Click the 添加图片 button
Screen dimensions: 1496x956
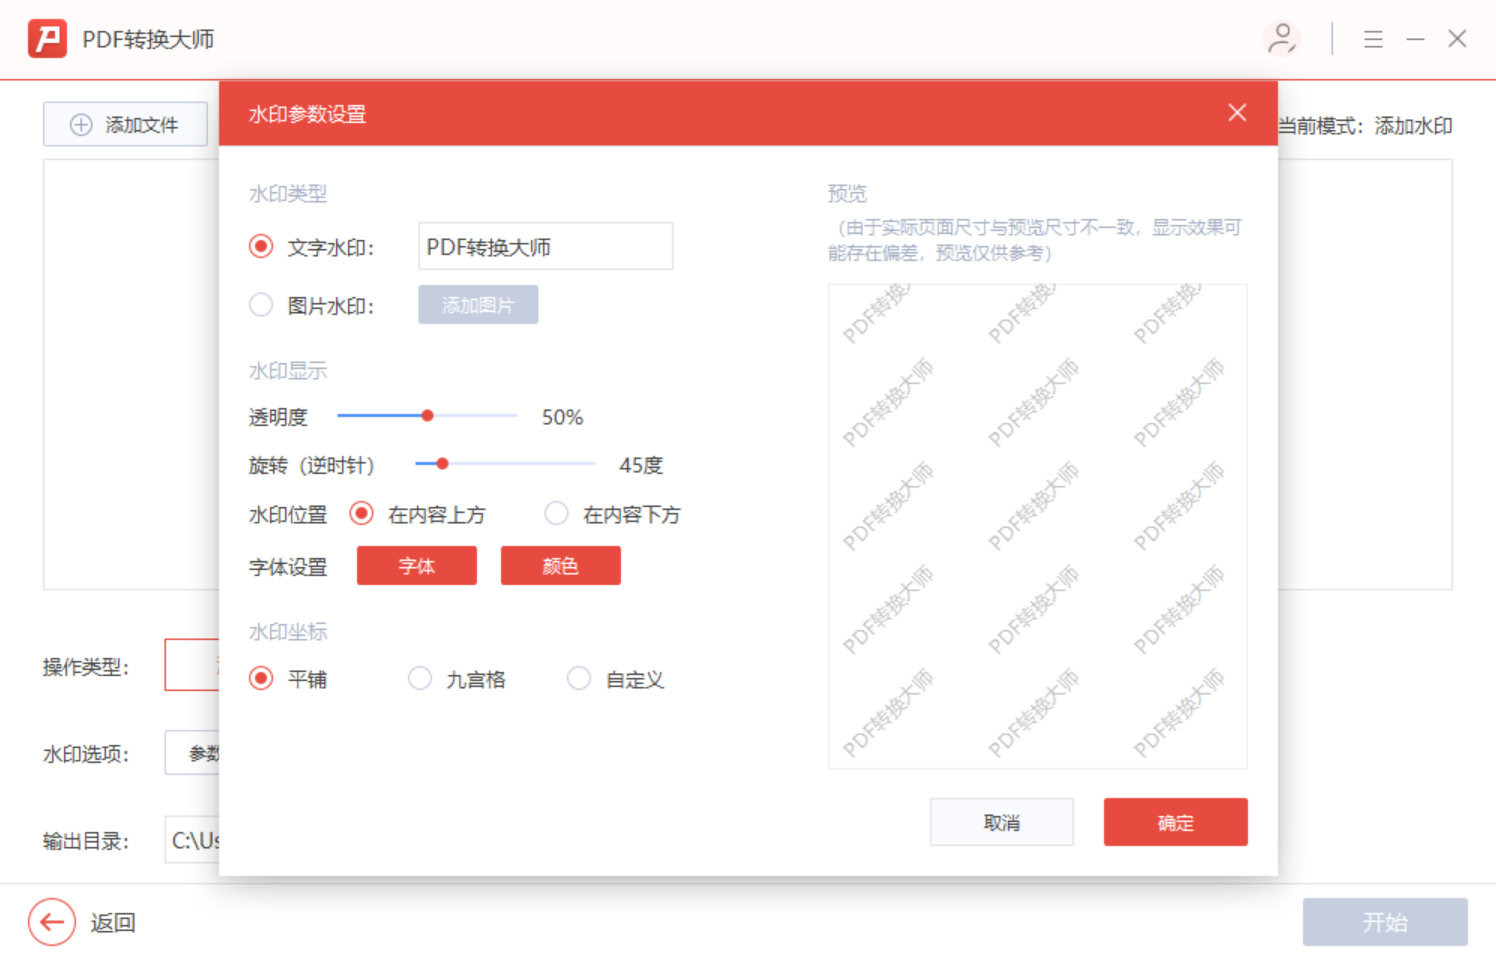tap(478, 305)
